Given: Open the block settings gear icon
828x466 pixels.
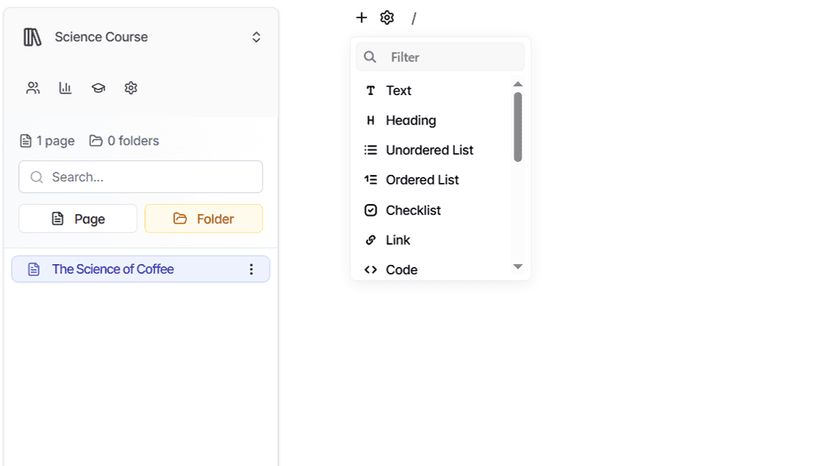Looking at the screenshot, I should [x=387, y=18].
